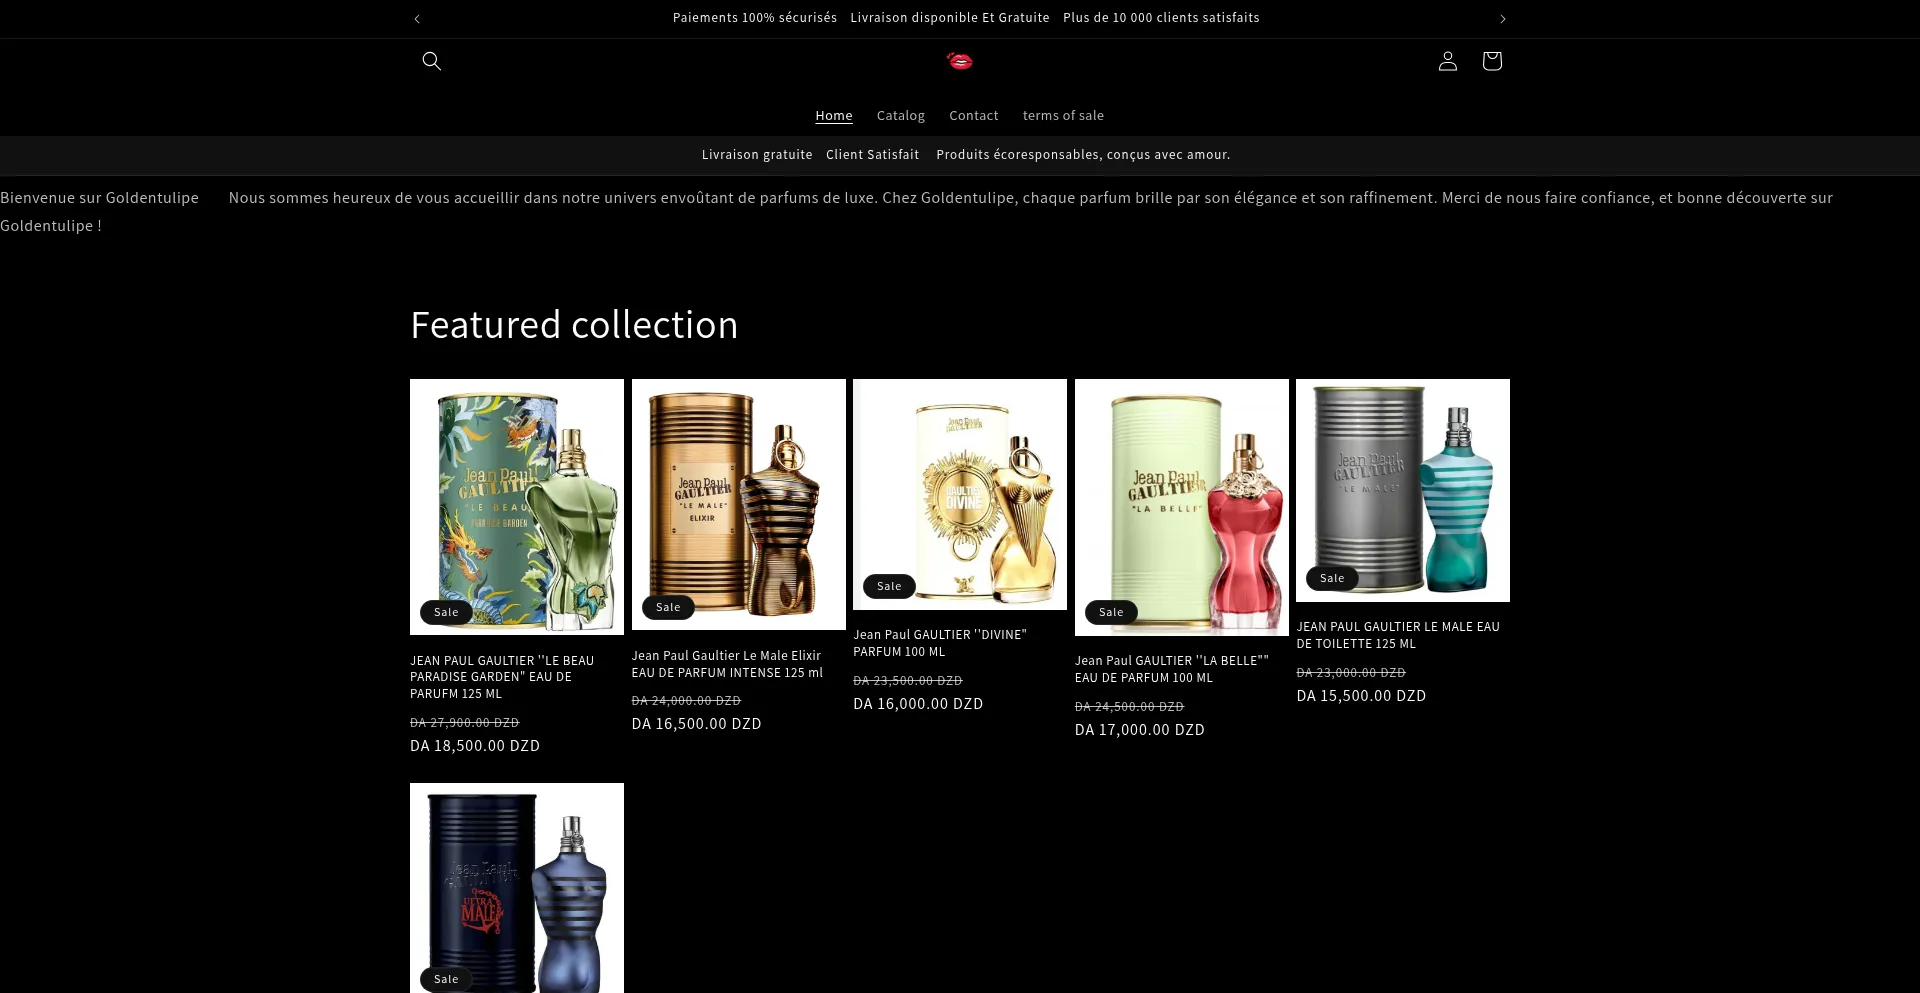
Task: Click Plus de 10 000 clients satisfaits text
Action: [1161, 18]
